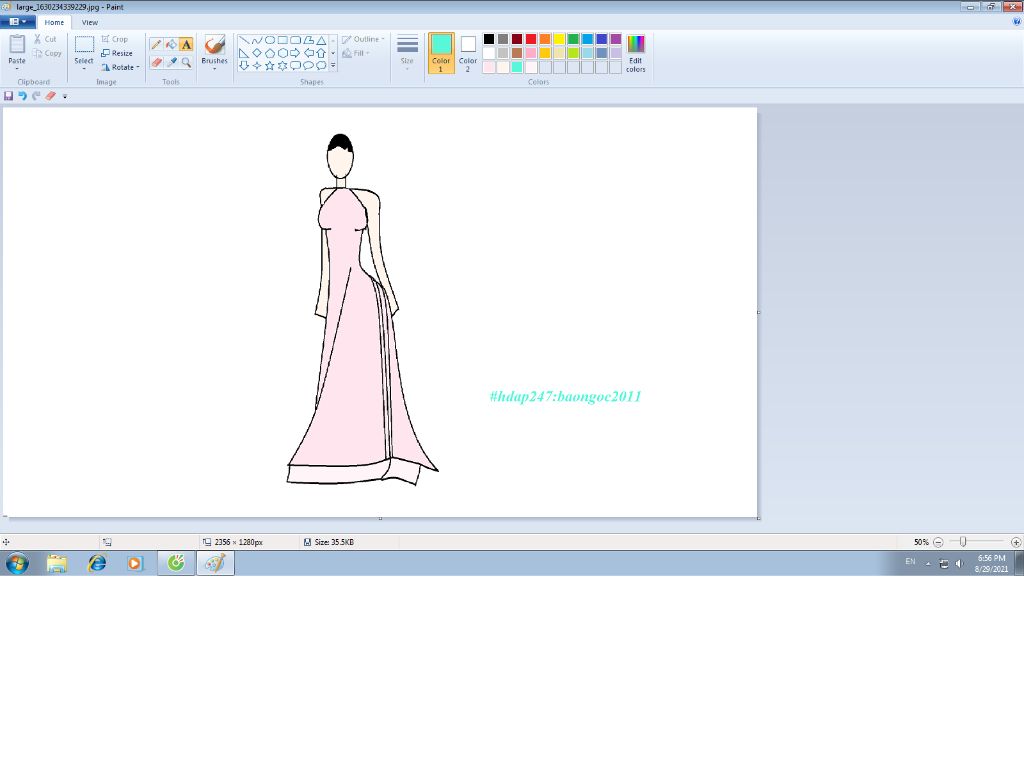Image resolution: width=1024 pixels, height=765 pixels.
Task: Pick the yellow color swatch
Action: [559, 39]
